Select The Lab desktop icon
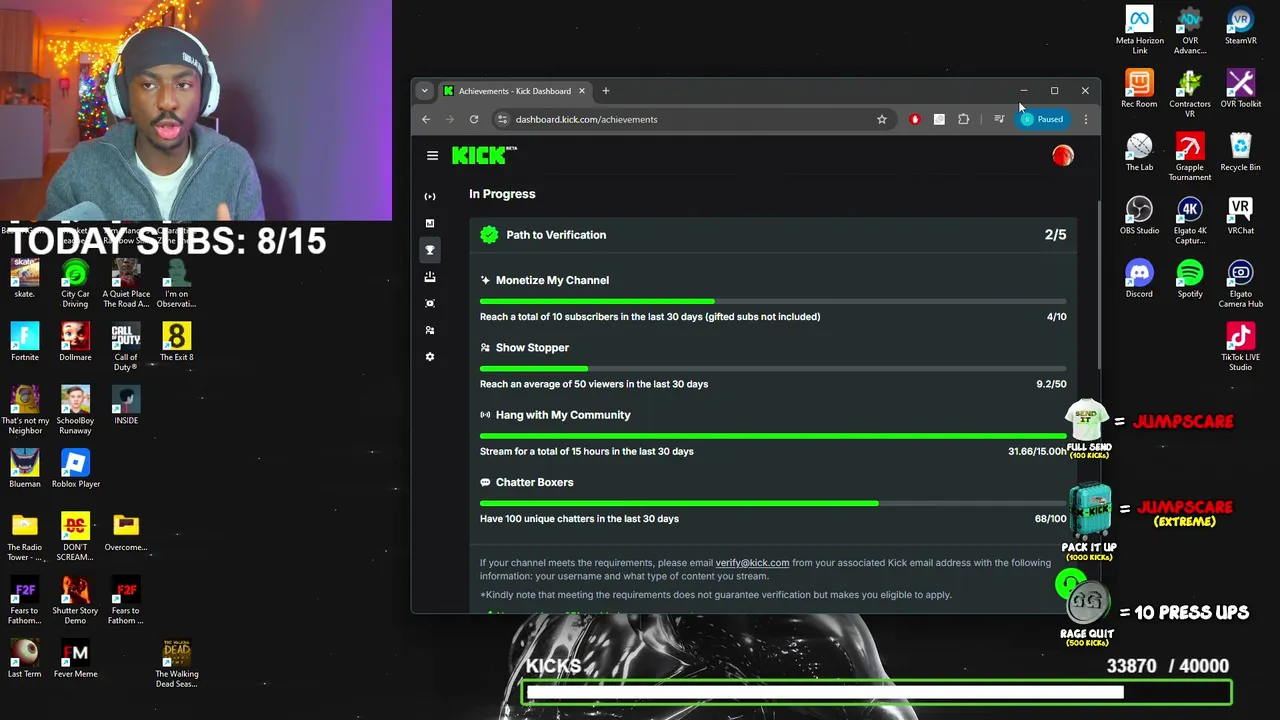The width and height of the screenshot is (1280, 720). point(1139,151)
